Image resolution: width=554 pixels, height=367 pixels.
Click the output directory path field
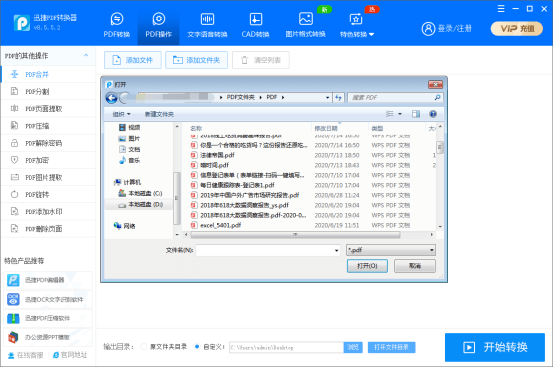tap(286, 348)
